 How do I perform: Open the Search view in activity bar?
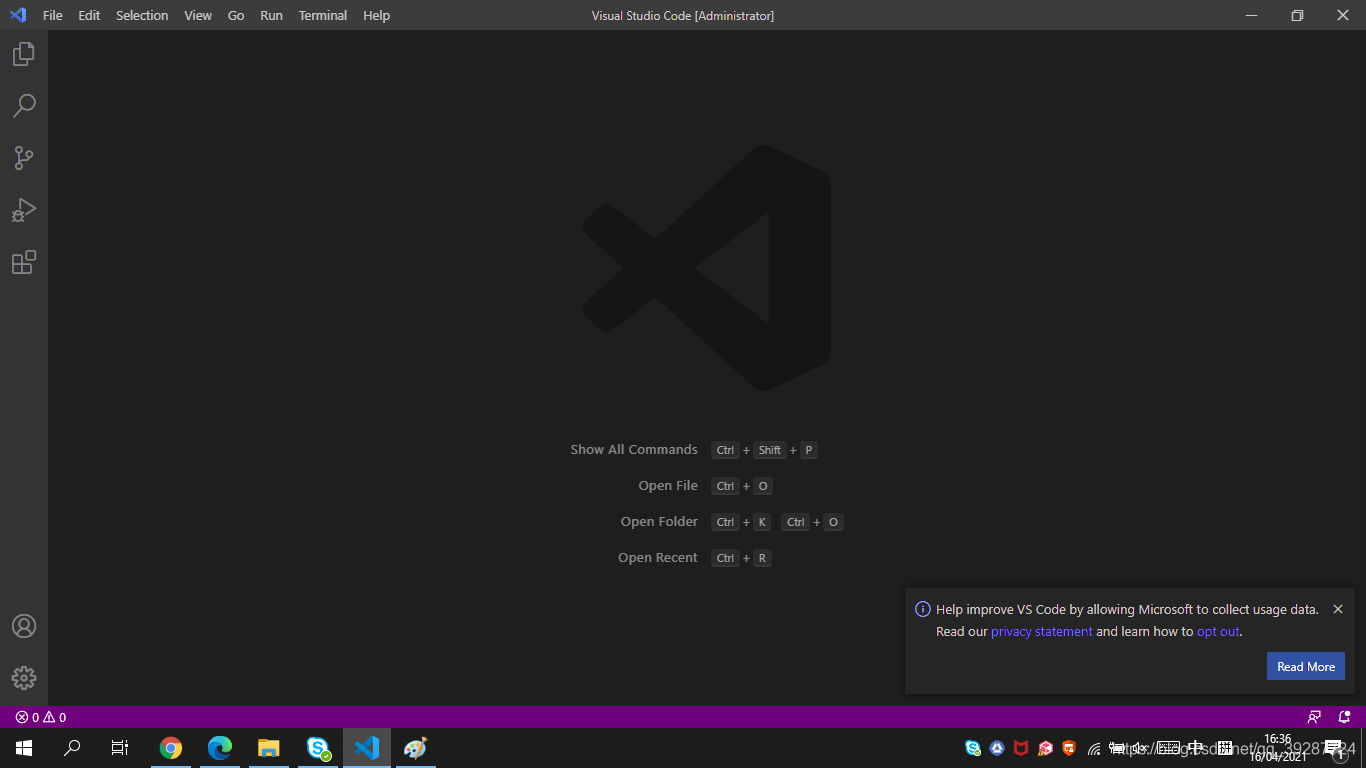click(x=24, y=106)
